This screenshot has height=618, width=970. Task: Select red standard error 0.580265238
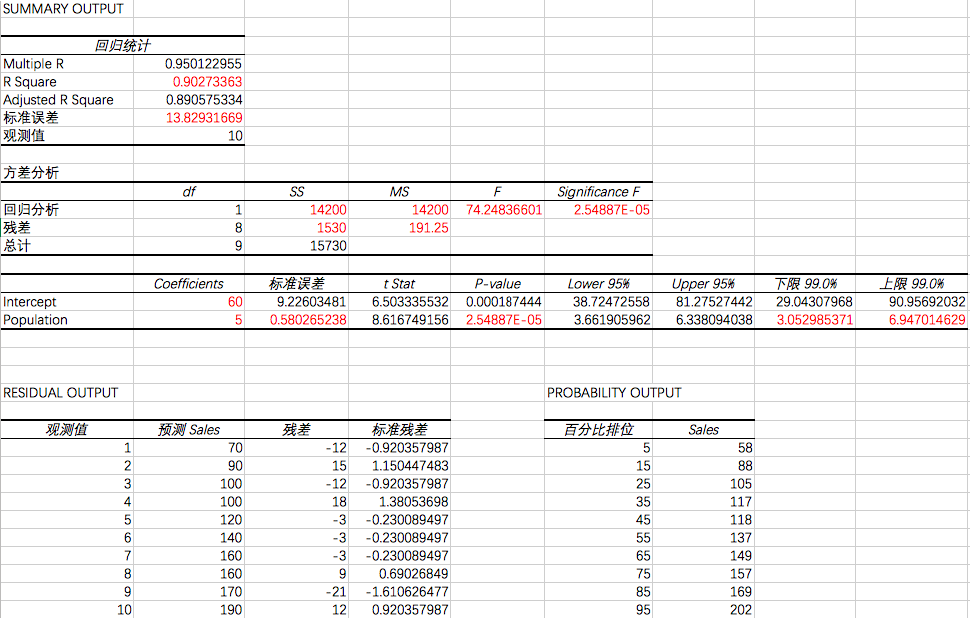(308, 320)
